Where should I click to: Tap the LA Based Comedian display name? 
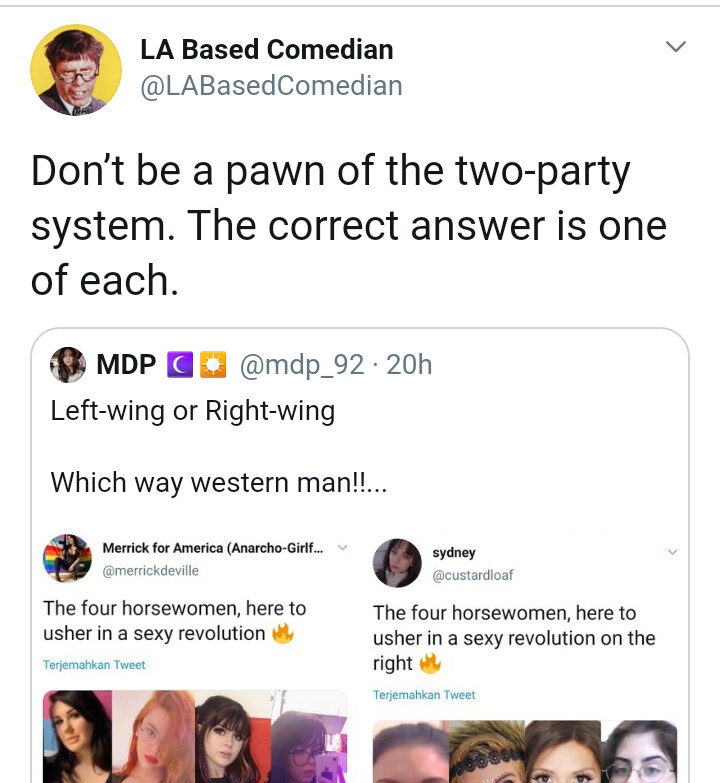267,49
